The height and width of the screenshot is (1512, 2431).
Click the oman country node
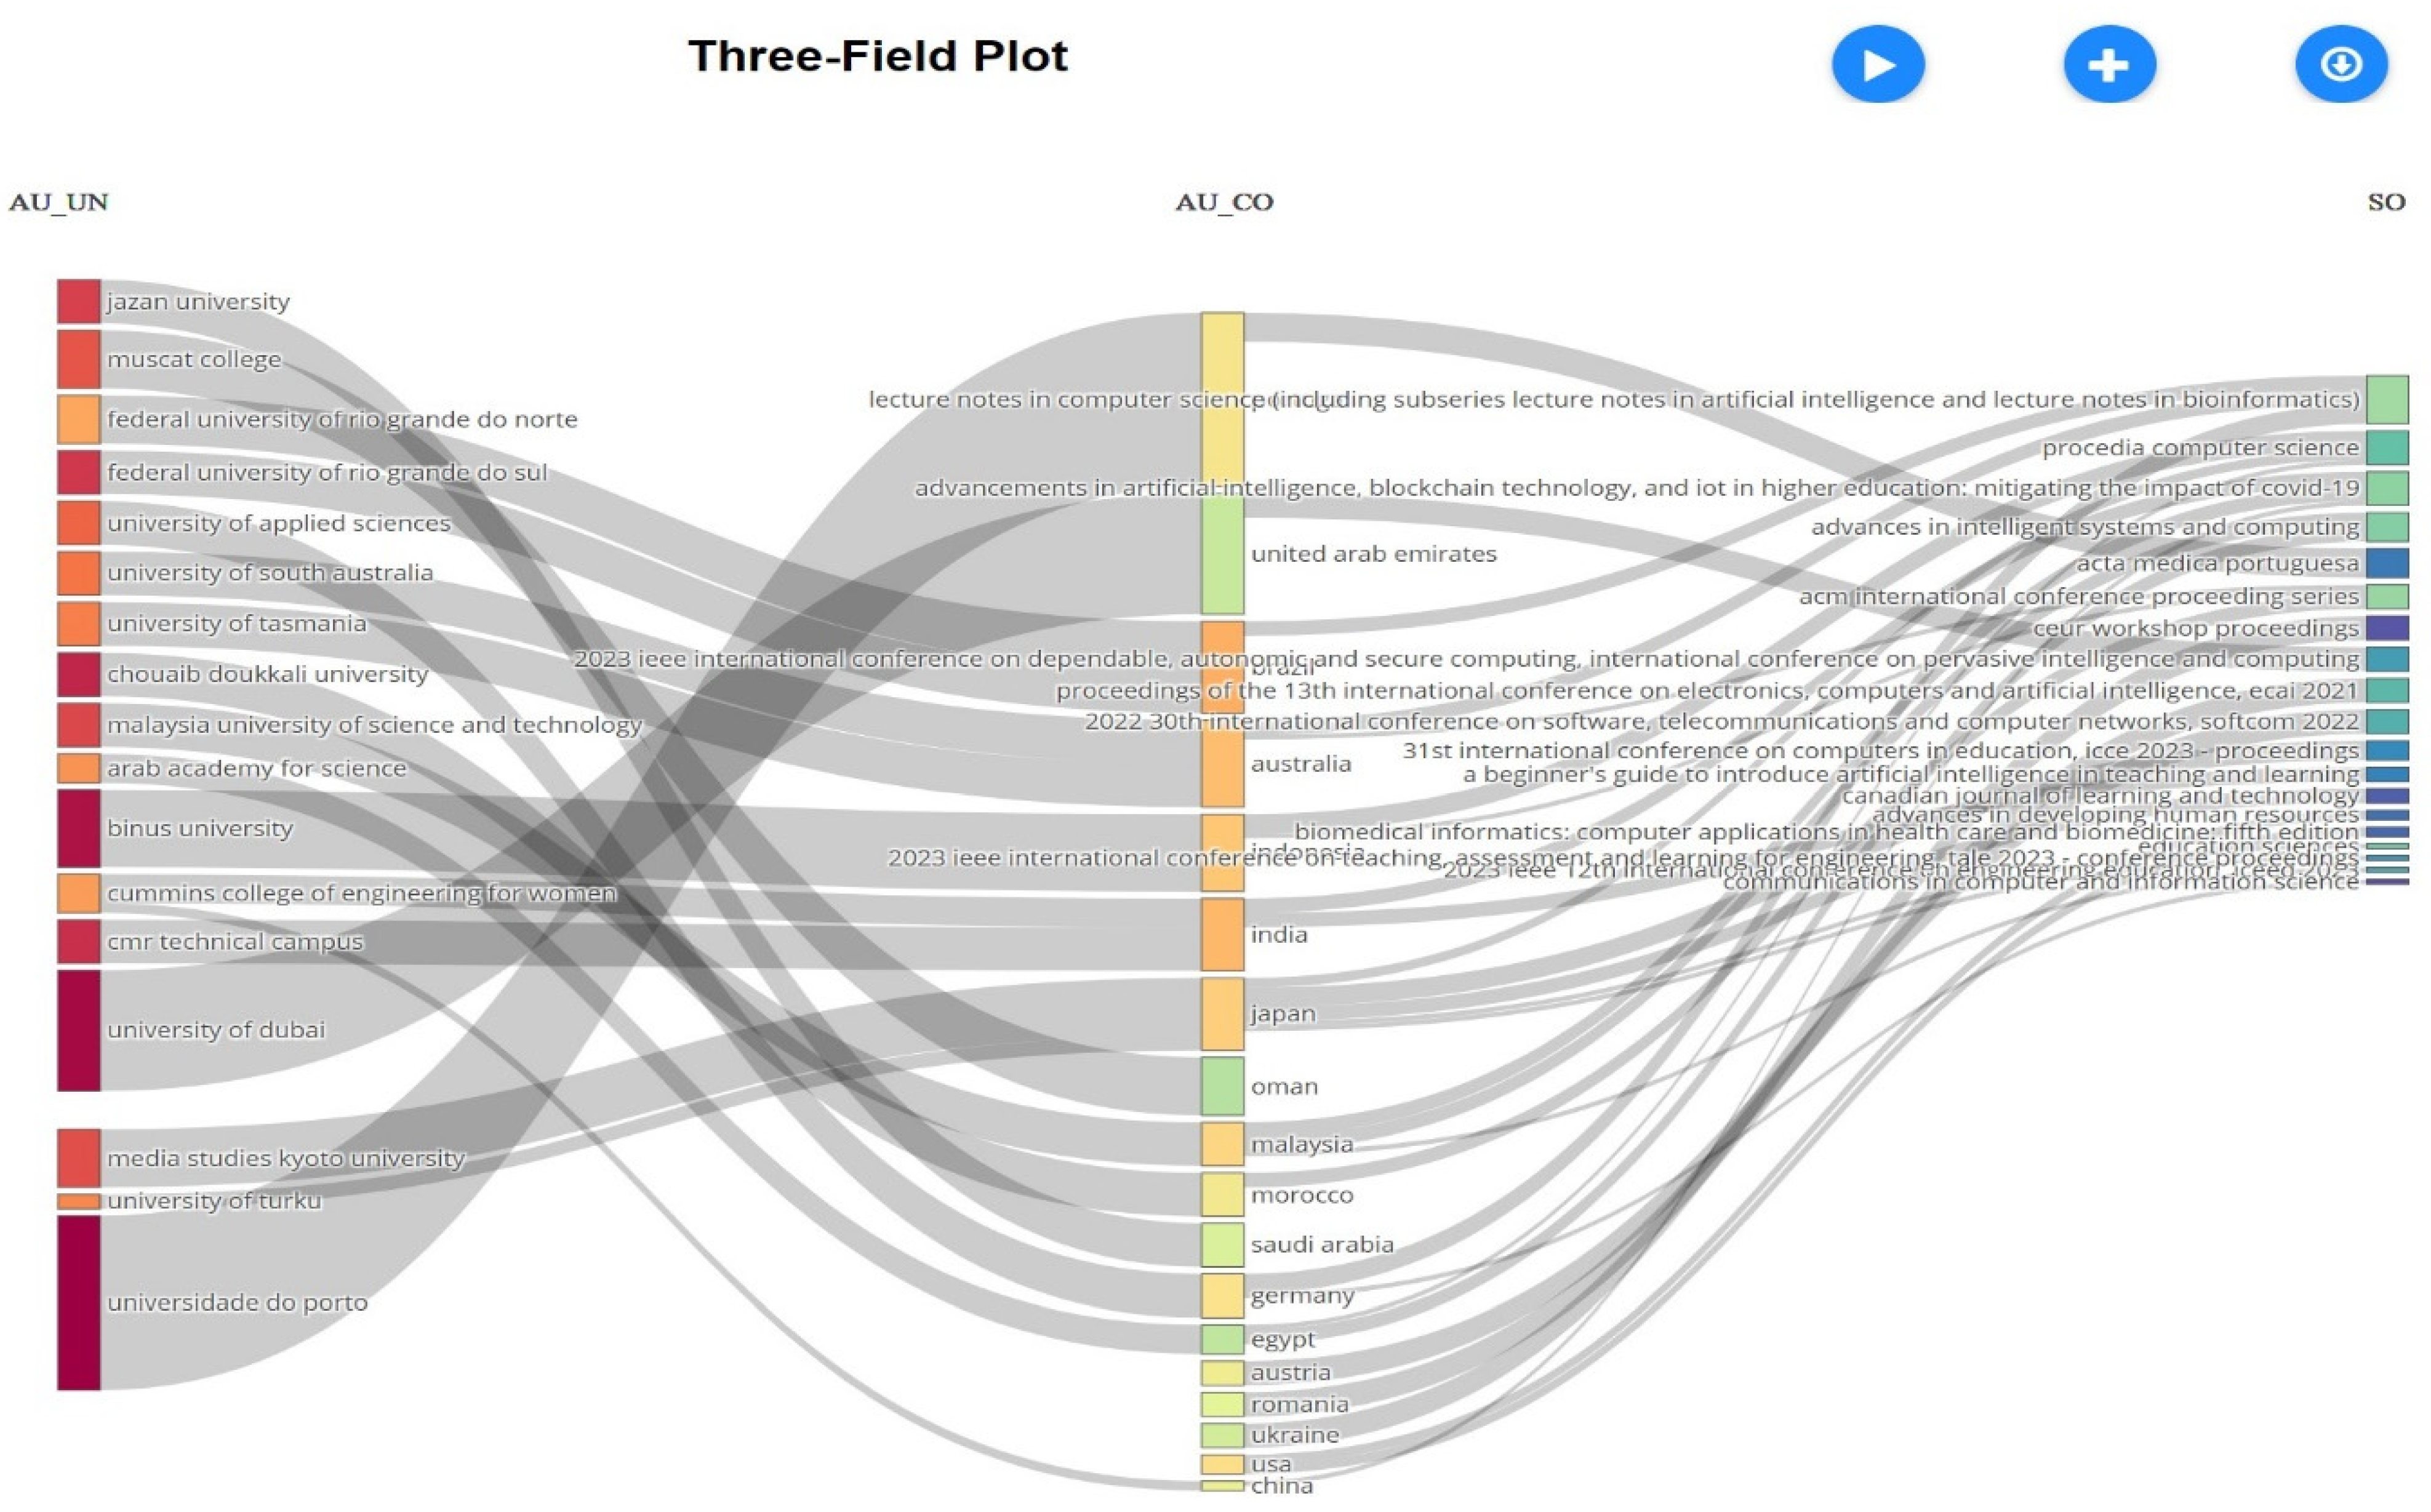(1222, 1086)
